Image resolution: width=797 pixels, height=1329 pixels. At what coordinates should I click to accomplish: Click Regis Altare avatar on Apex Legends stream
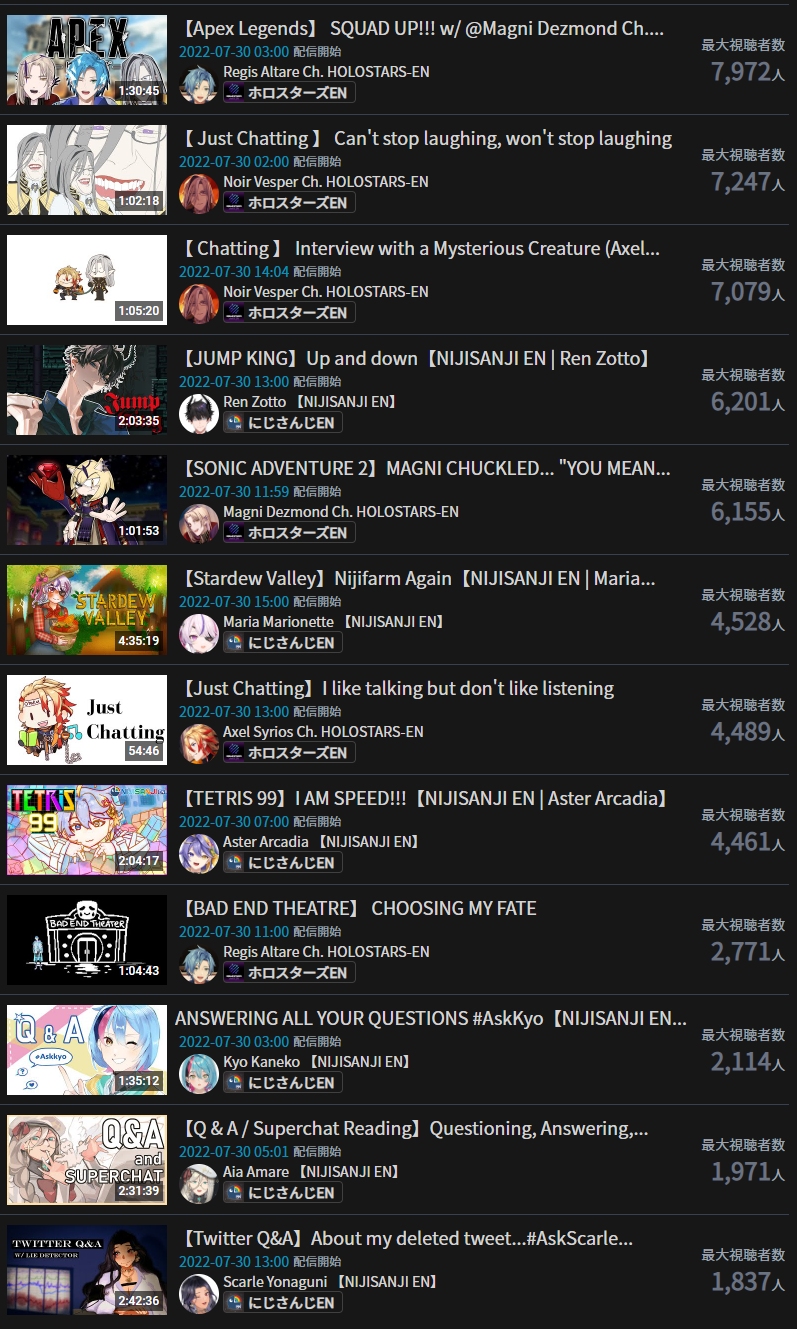point(199,84)
